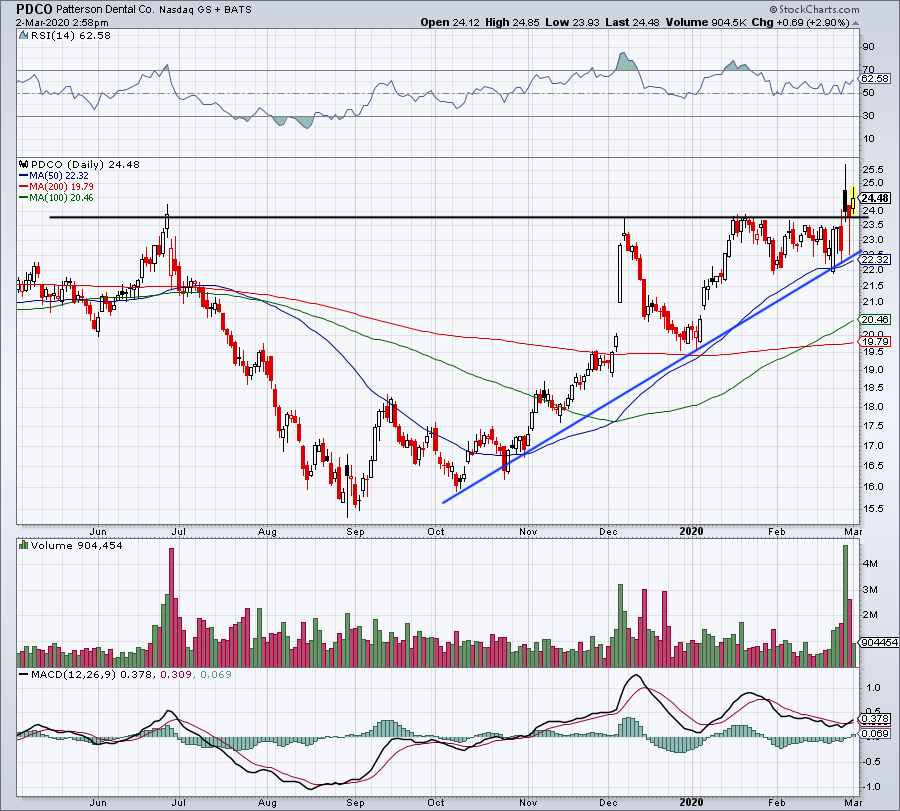Click the Dec label on the bottom MACD axis
Viewport: 900px width, 811px height.
[x=608, y=802]
